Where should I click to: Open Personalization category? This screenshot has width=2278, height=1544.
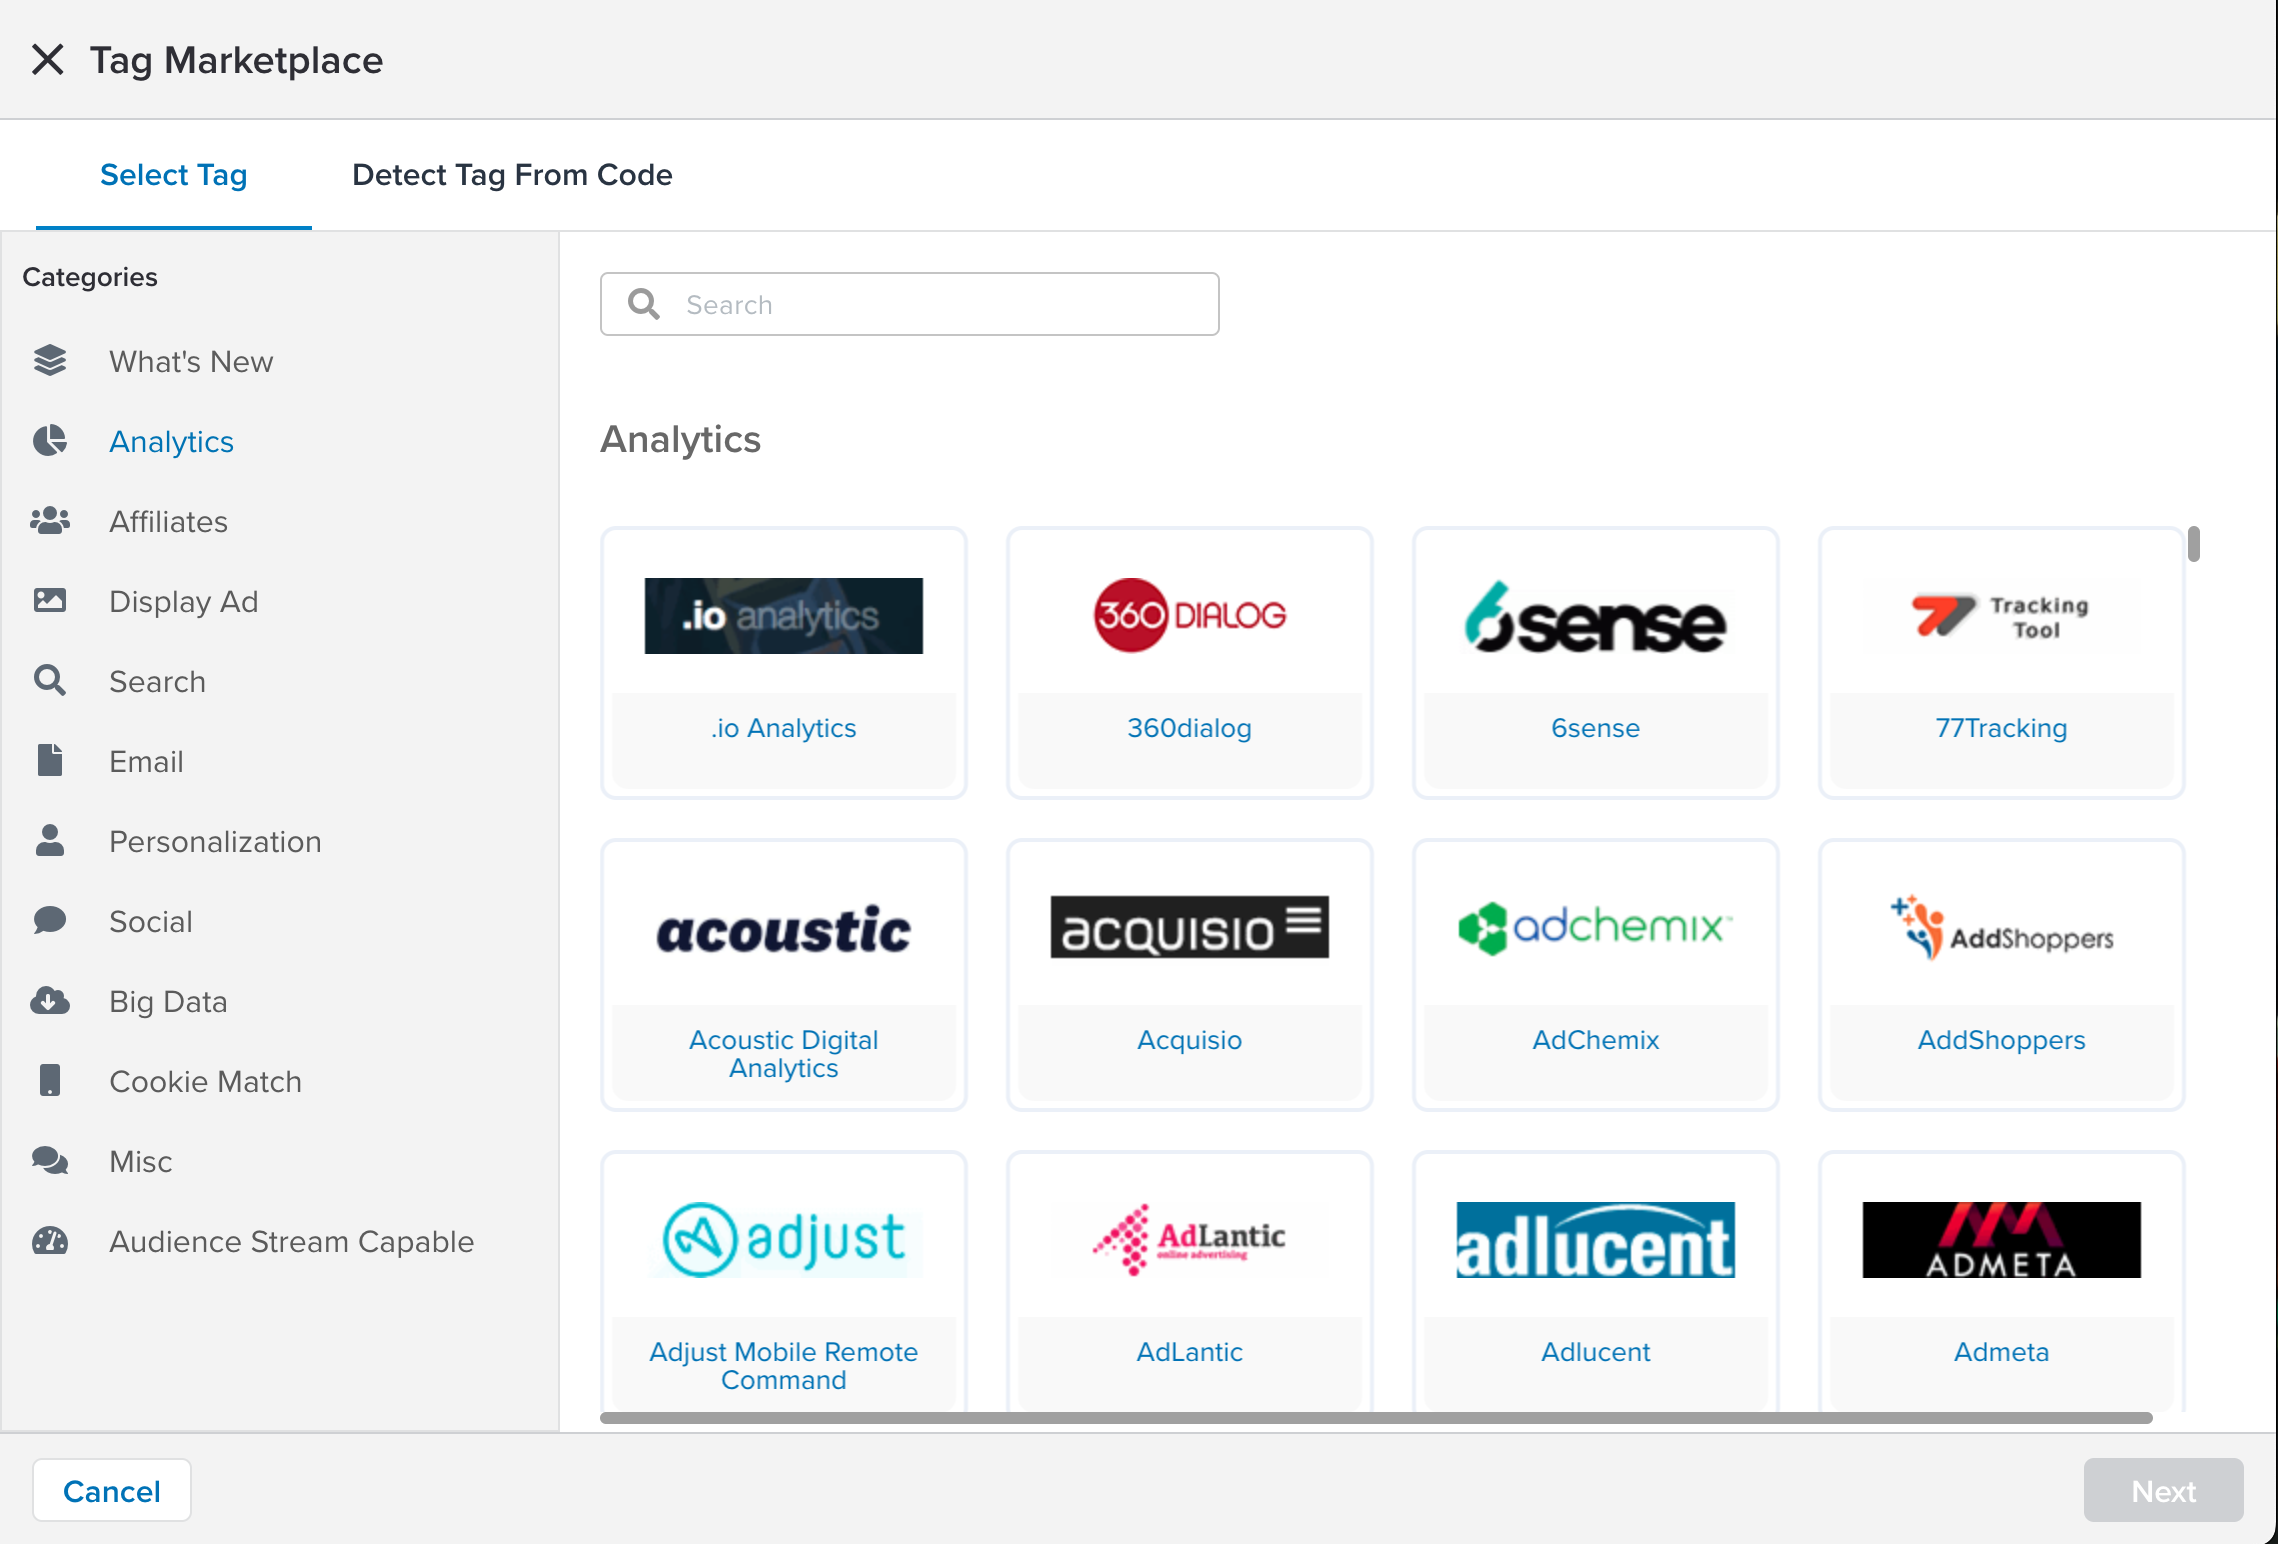(x=215, y=841)
